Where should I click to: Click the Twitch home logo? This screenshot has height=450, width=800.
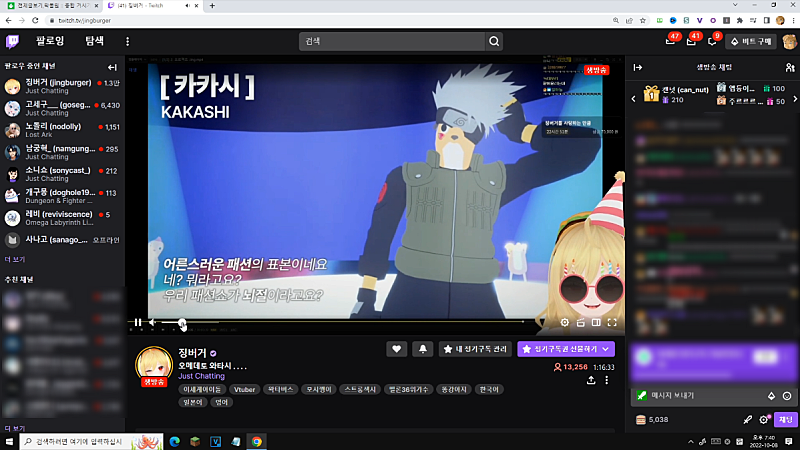(x=12, y=41)
